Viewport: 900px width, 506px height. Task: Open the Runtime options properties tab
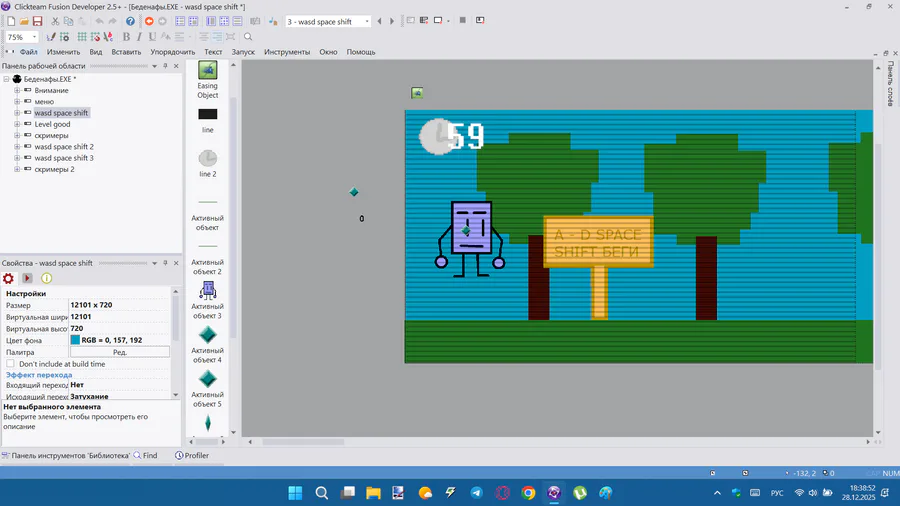pos(27,278)
